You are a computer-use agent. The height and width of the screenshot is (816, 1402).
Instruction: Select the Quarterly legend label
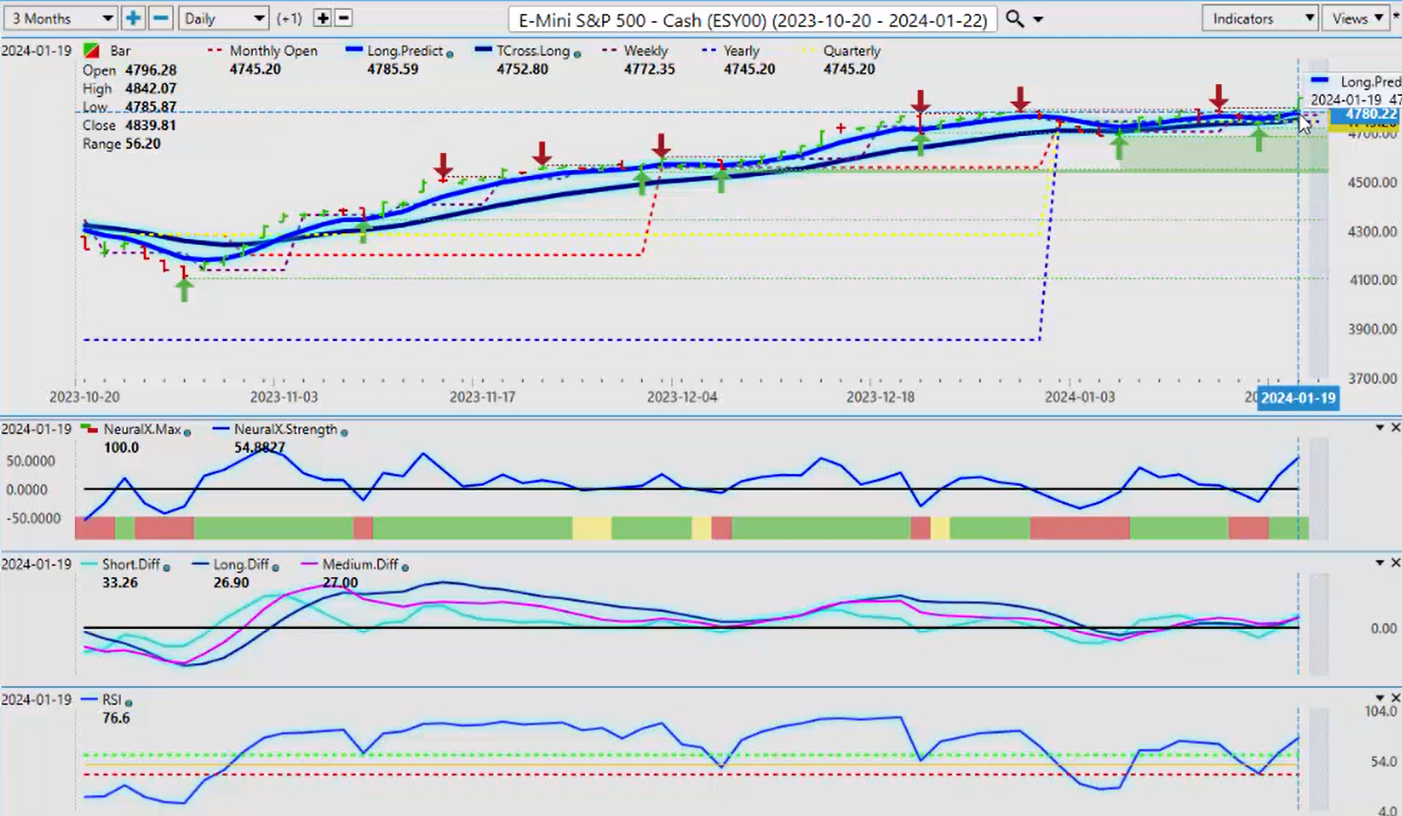tap(851, 51)
